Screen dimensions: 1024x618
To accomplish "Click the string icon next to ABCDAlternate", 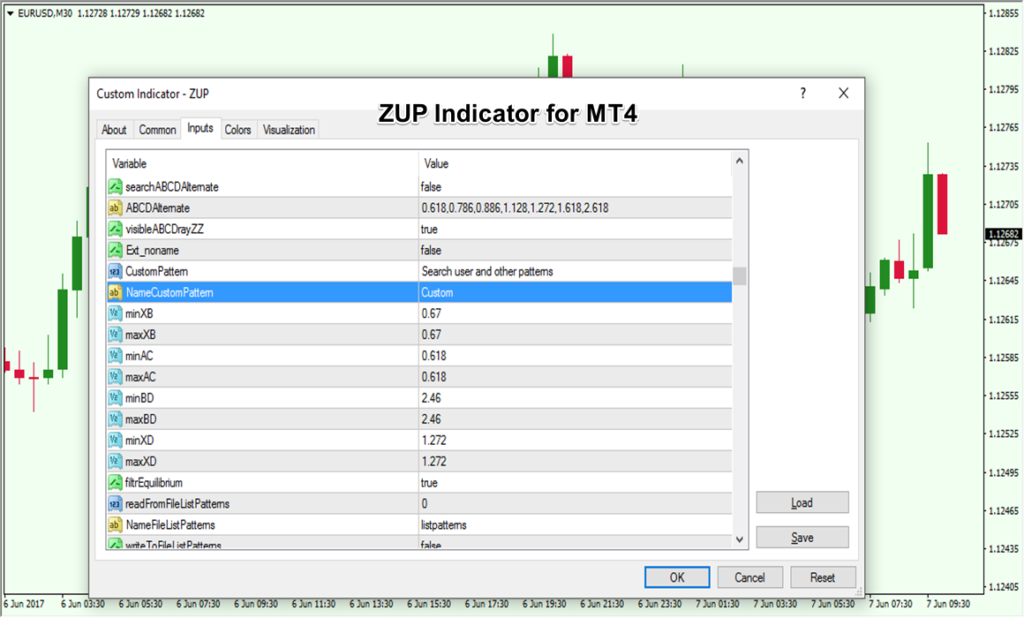I will [115, 208].
